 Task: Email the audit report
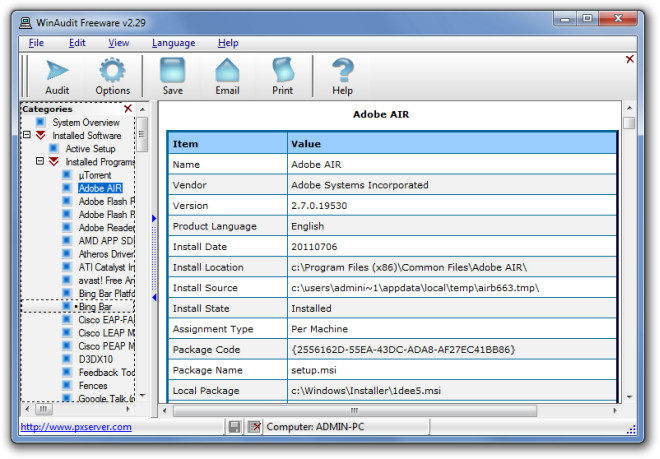coord(227,77)
